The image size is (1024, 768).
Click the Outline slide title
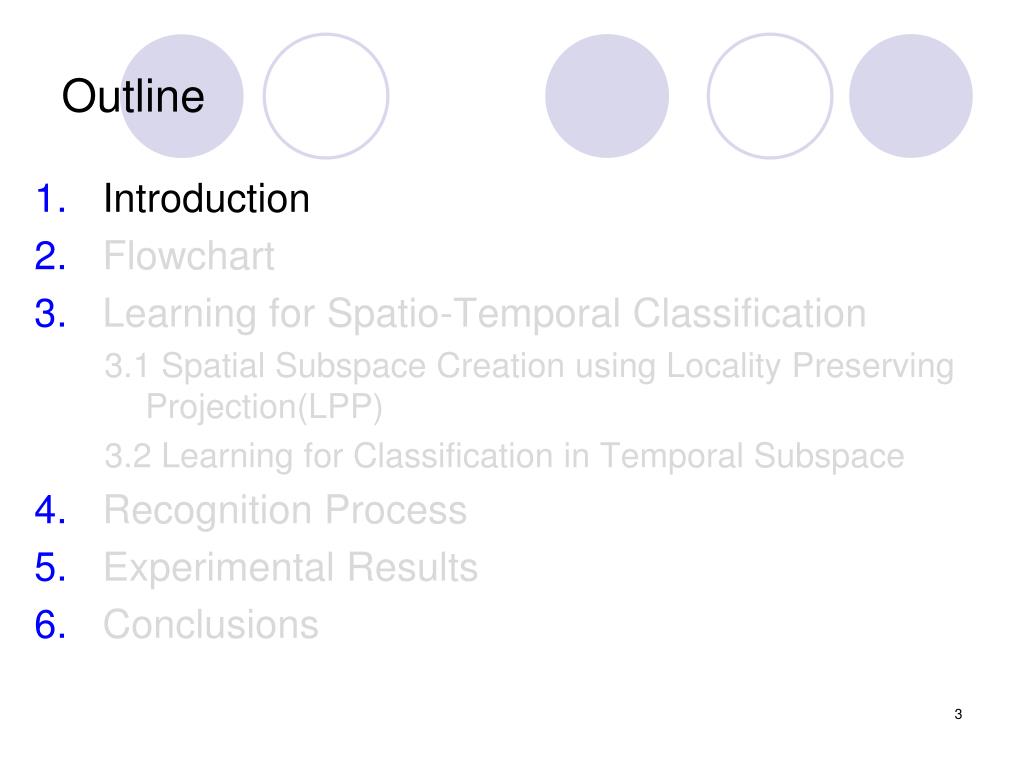click(x=133, y=96)
